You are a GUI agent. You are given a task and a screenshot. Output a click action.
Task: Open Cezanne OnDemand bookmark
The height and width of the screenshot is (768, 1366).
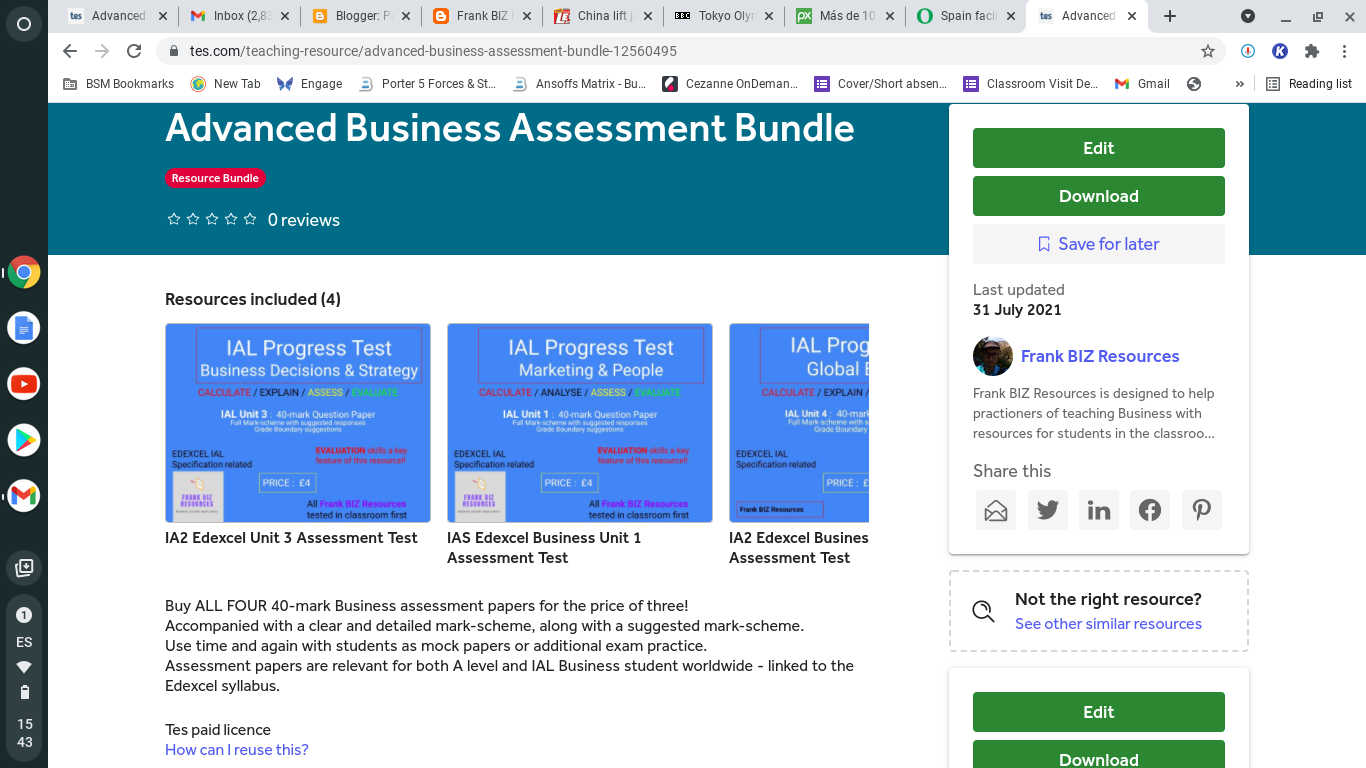tap(731, 84)
